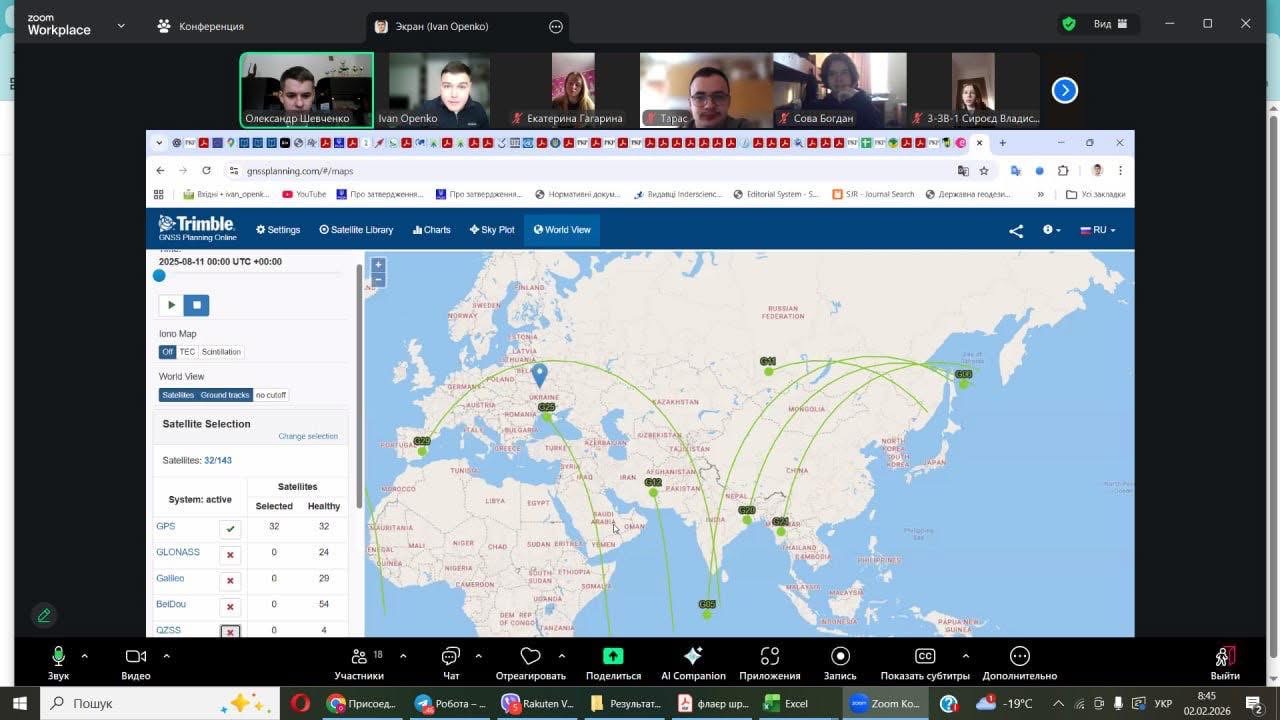
Task: Select the World View tab
Action: tap(562, 230)
